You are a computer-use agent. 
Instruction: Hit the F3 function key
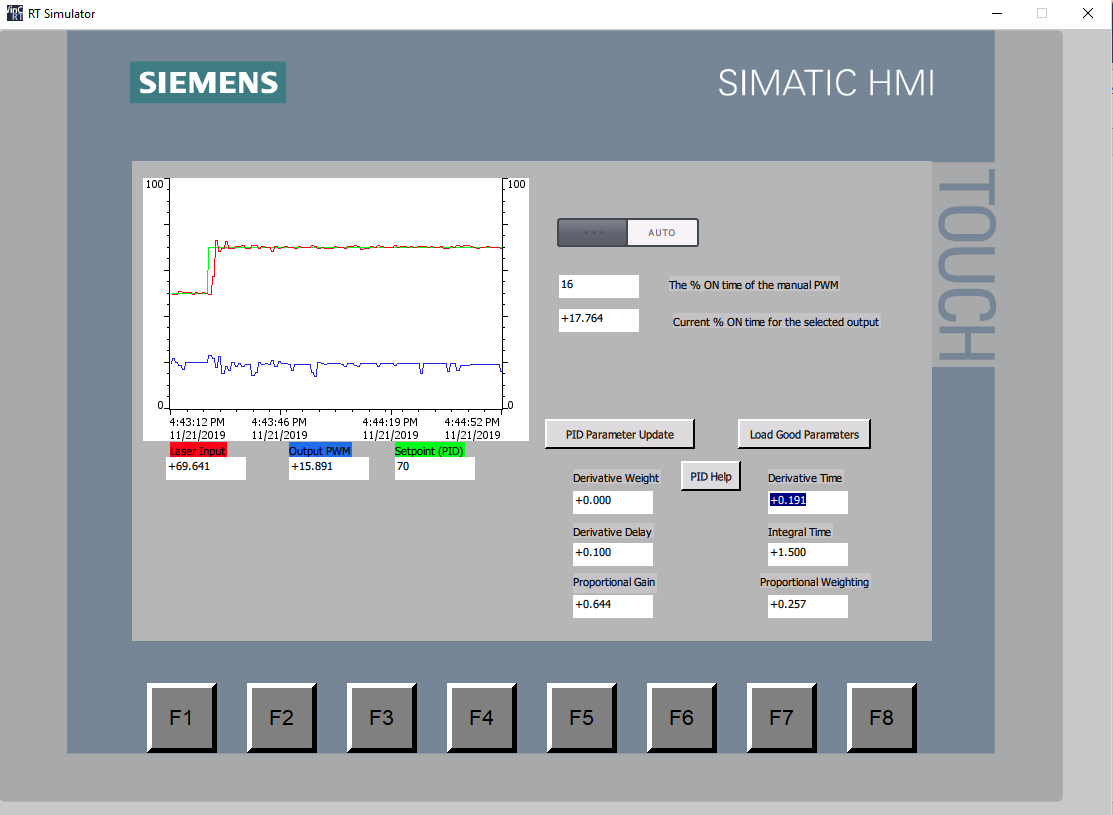[x=382, y=717]
